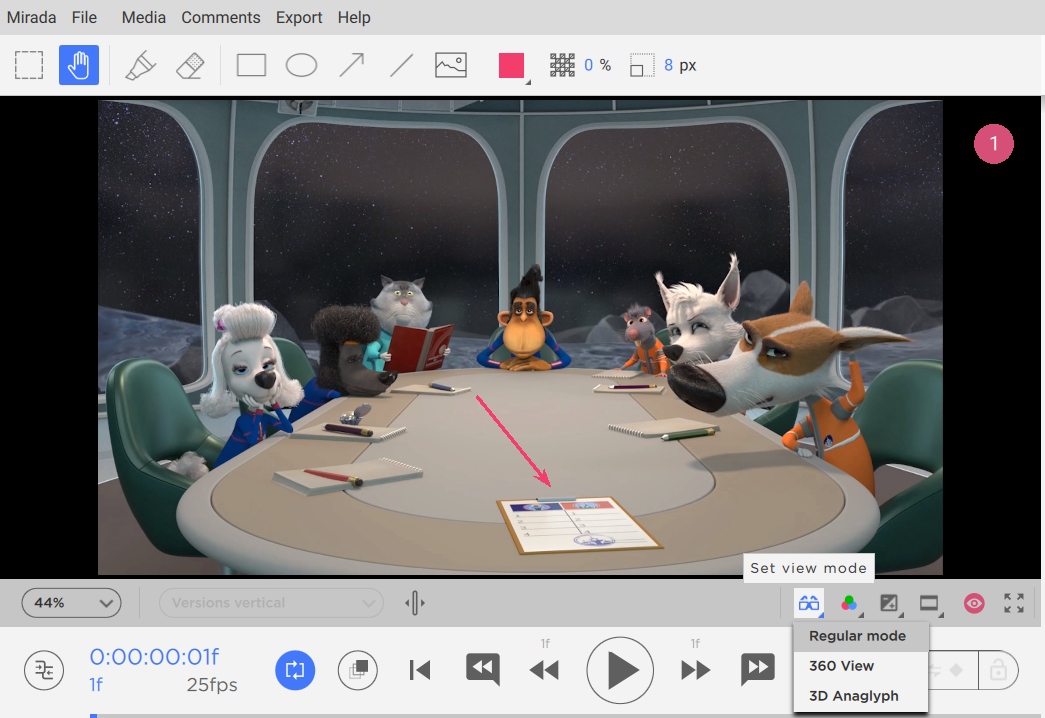Toggle the 3D glasses view mode button
Image resolution: width=1045 pixels, height=718 pixels.
point(809,603)
